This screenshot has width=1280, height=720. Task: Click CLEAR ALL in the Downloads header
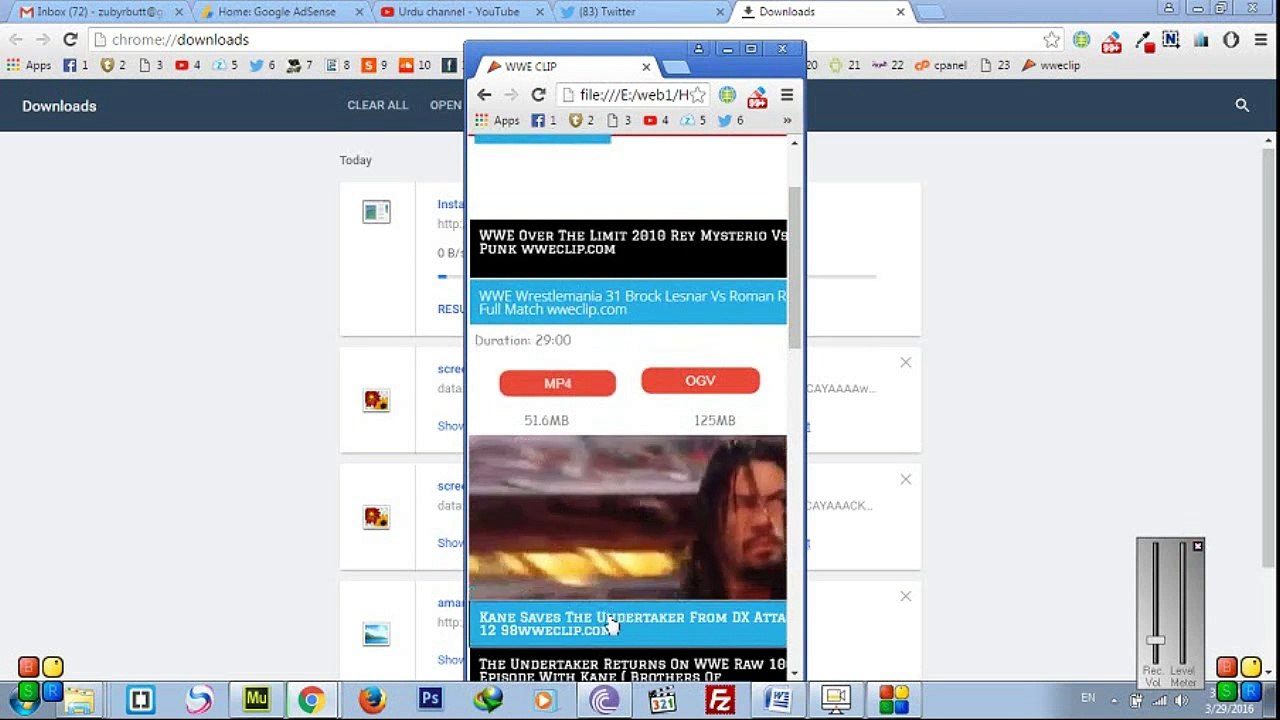coord(378,105)
